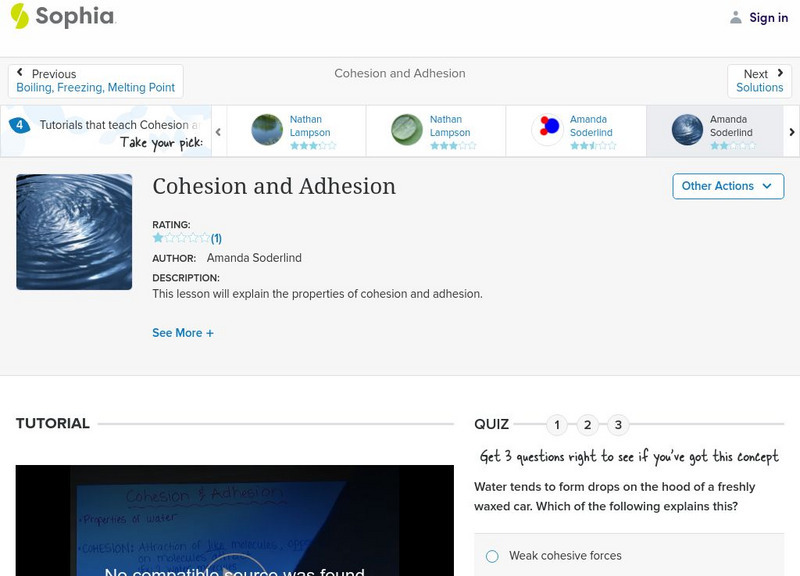This screenshot has width=800, height=576.
Task: Go to 'Boiling, Freezing, Melting Point' lesson
Action: [95, 87]
